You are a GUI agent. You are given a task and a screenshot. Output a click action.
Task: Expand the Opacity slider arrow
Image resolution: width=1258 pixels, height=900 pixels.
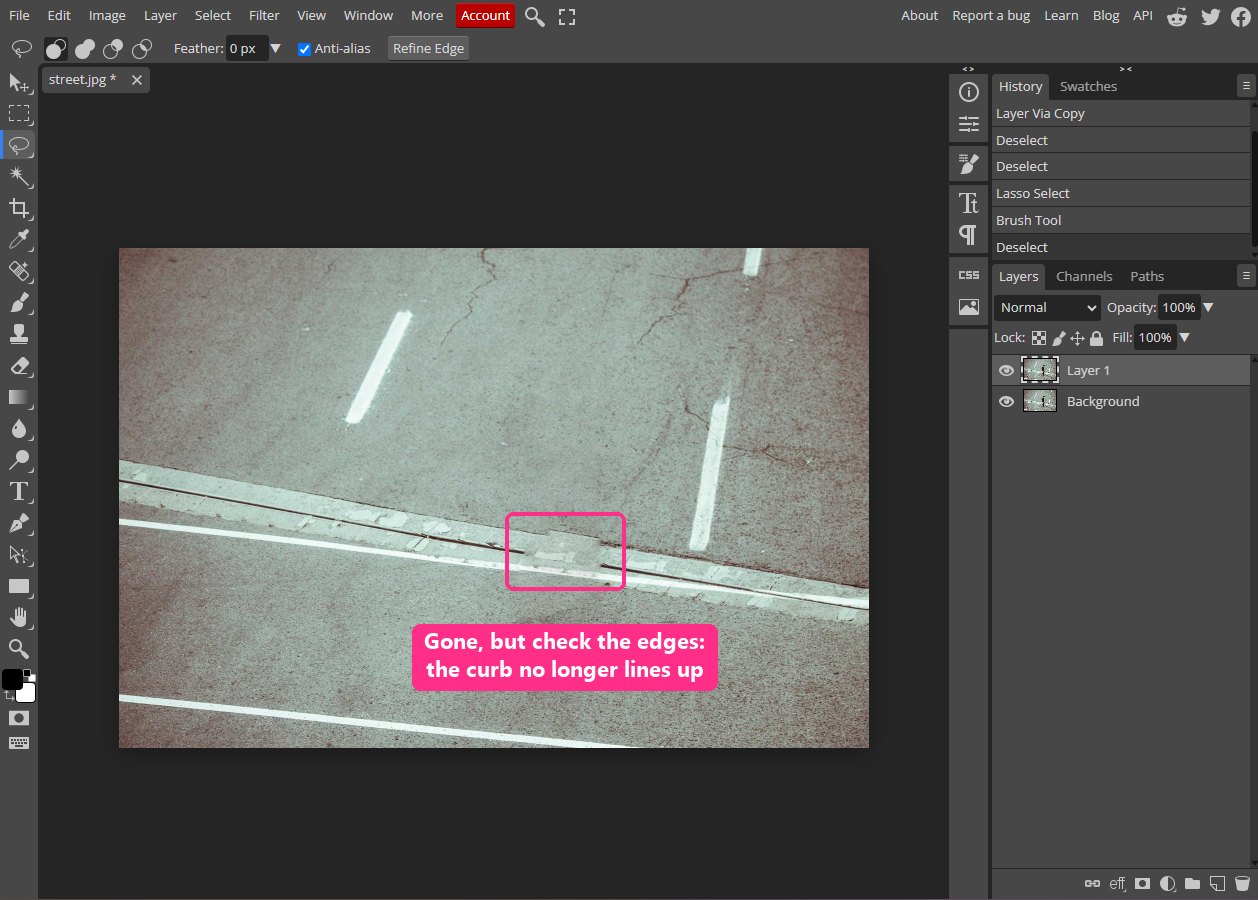click(x=1208, y=308)
